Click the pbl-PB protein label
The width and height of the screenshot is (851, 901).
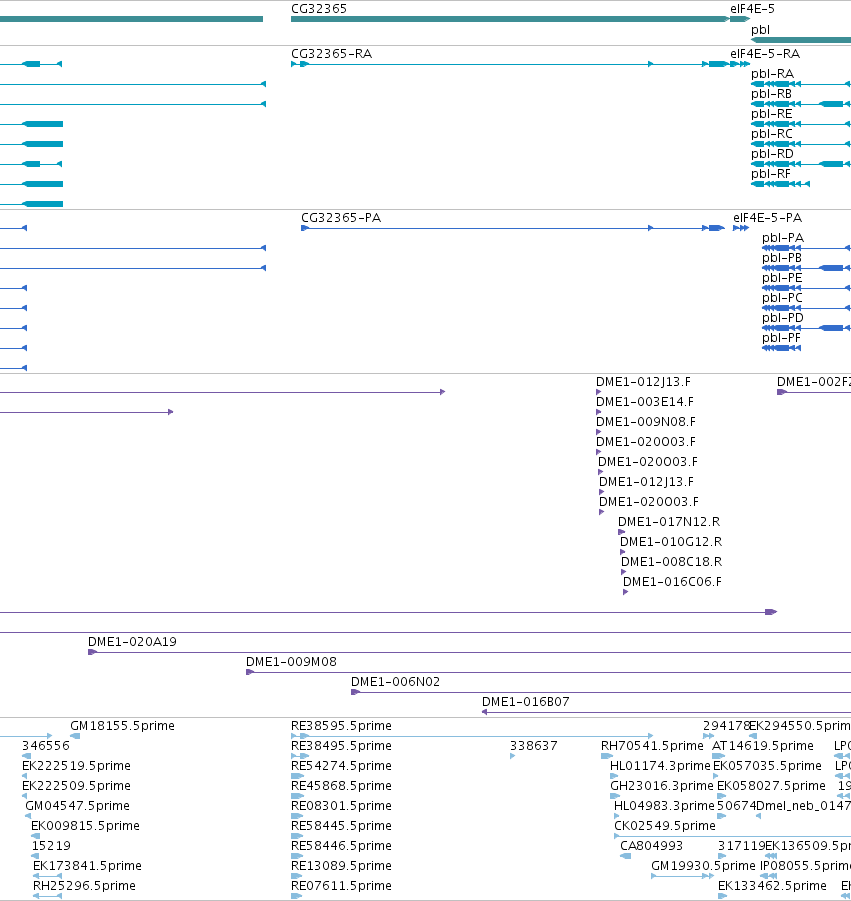[782, 258]
